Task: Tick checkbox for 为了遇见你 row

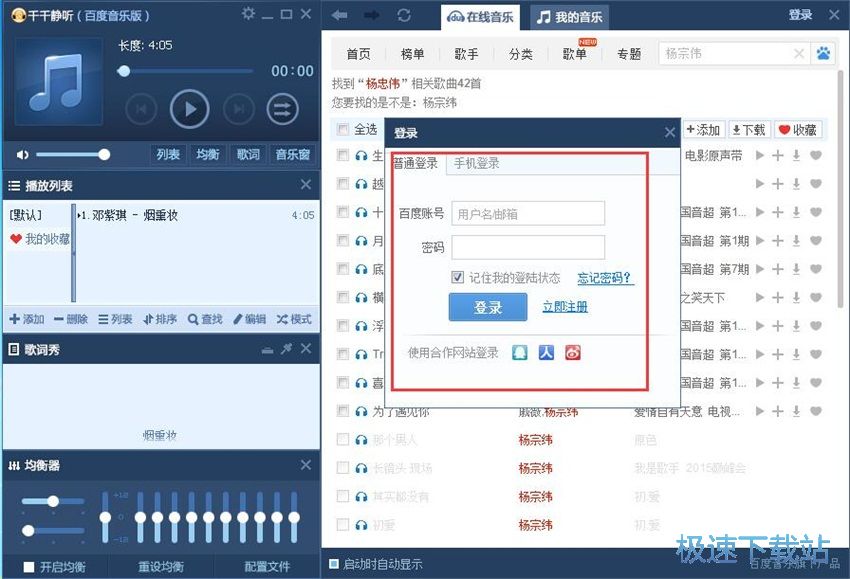Action: [x=343, y=410]
